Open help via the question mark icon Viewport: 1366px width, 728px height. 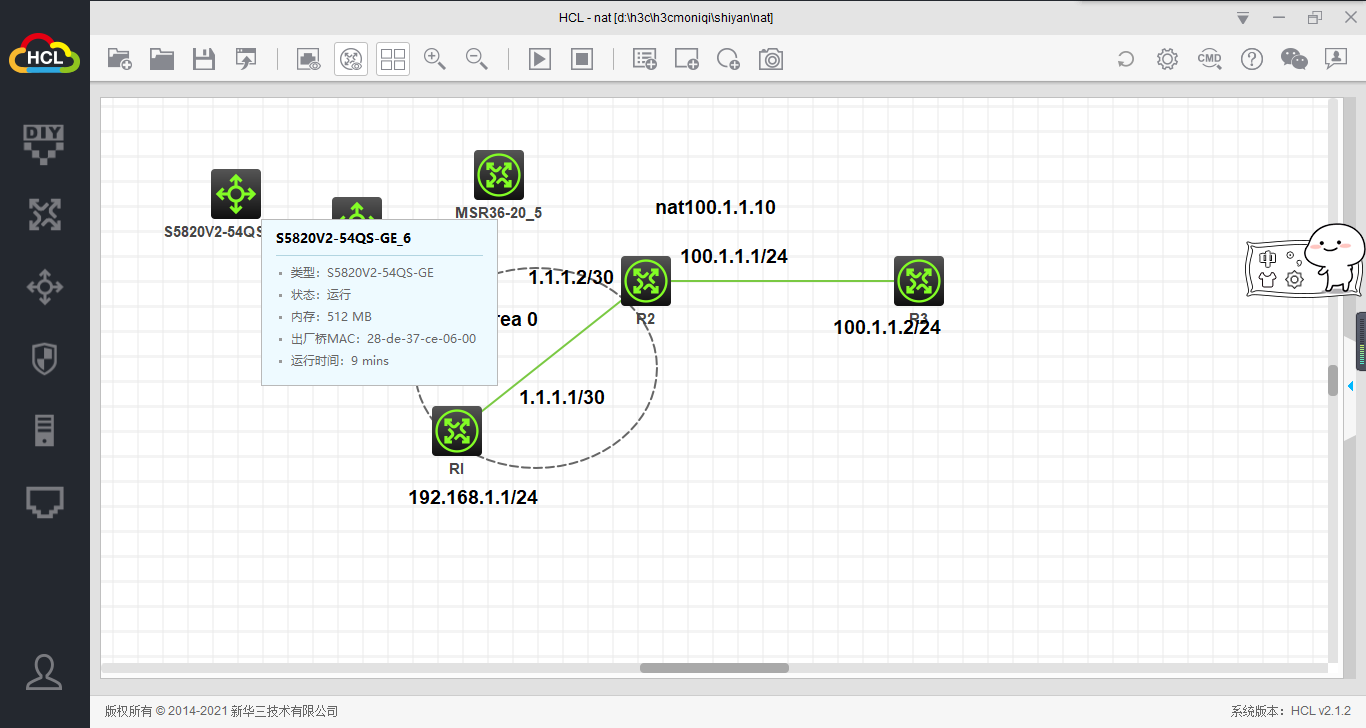1252,59
